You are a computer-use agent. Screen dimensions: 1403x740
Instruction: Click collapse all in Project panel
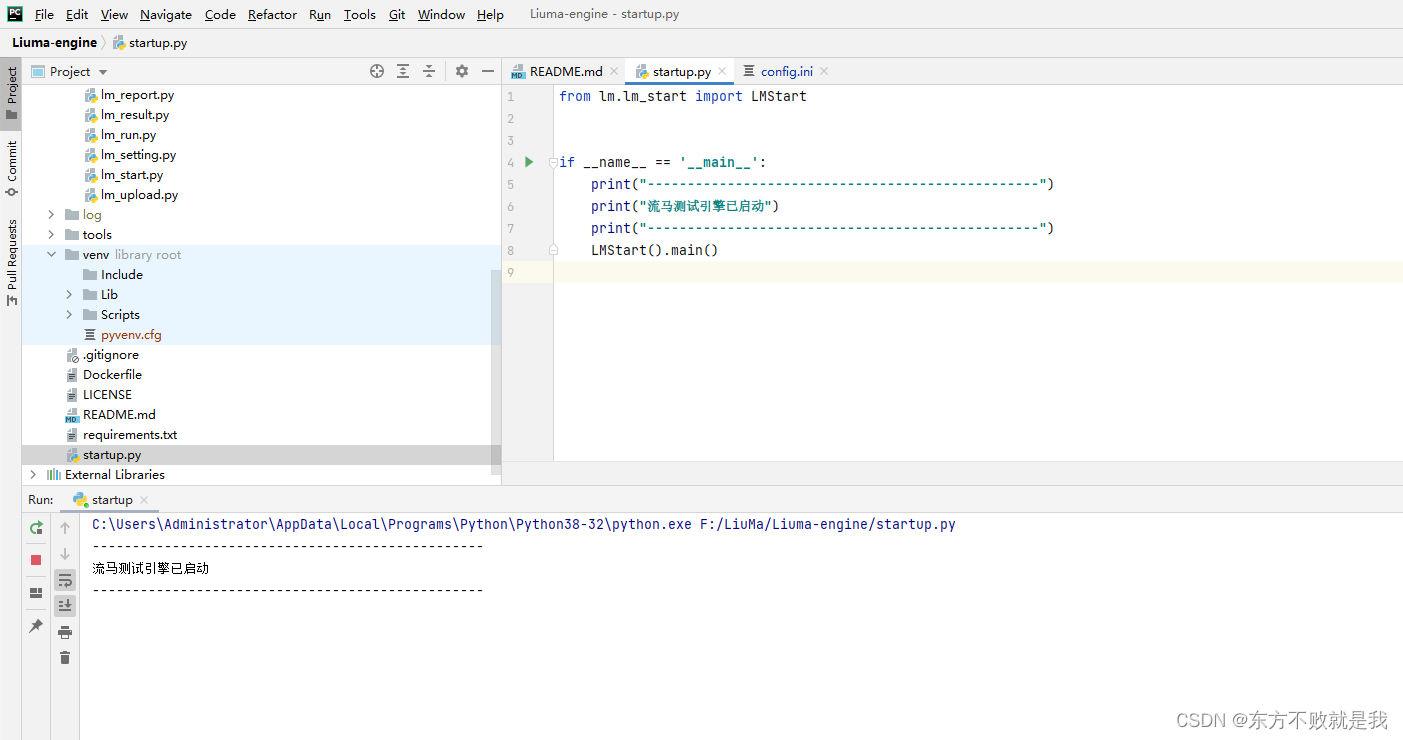coord(429,71)
